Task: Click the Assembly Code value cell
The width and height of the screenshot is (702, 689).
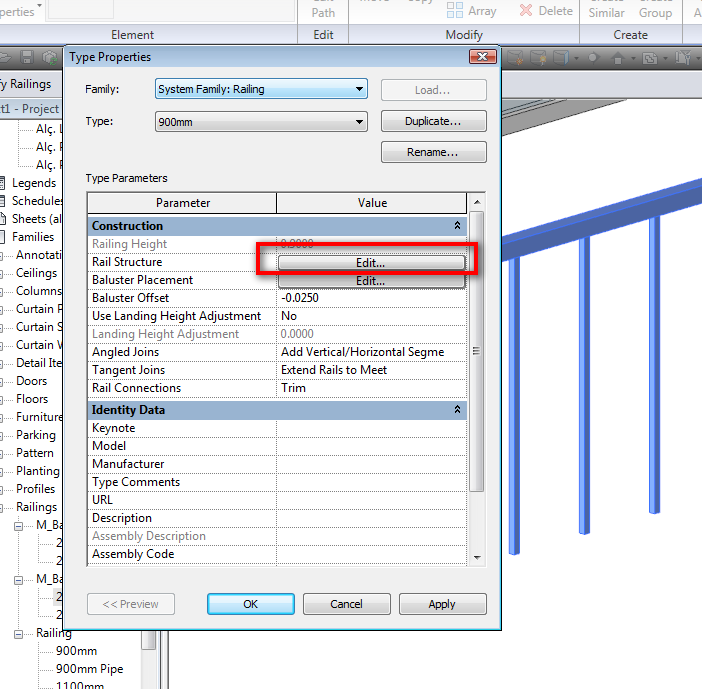Action: pyautogui.click(x=372, y=554)
